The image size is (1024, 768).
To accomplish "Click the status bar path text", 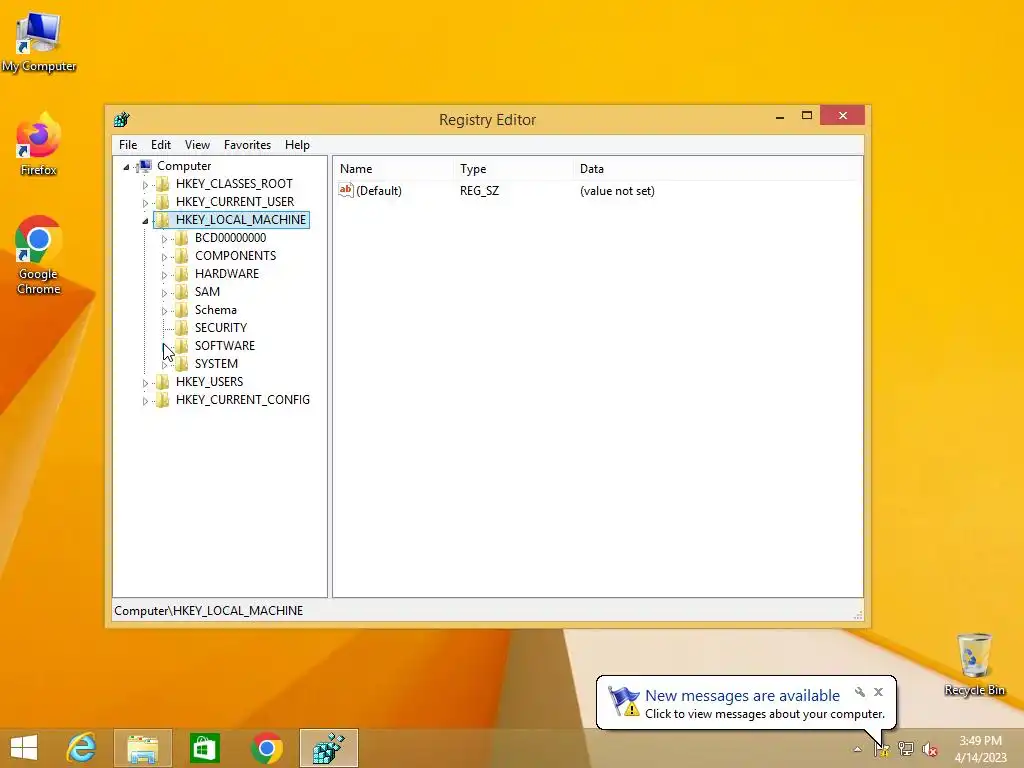I will [x=208, y=611].
